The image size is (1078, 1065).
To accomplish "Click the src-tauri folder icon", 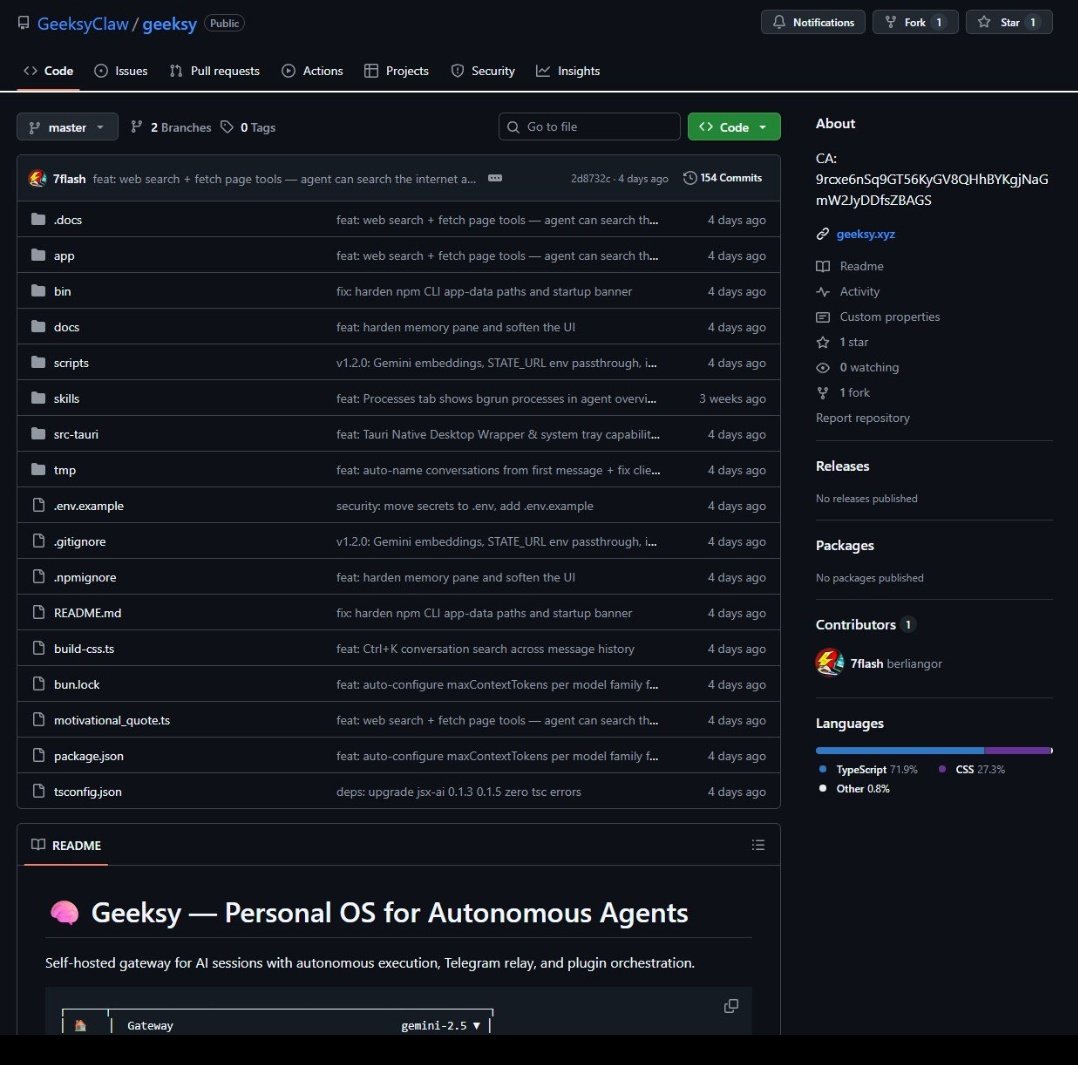I will 38,434.
